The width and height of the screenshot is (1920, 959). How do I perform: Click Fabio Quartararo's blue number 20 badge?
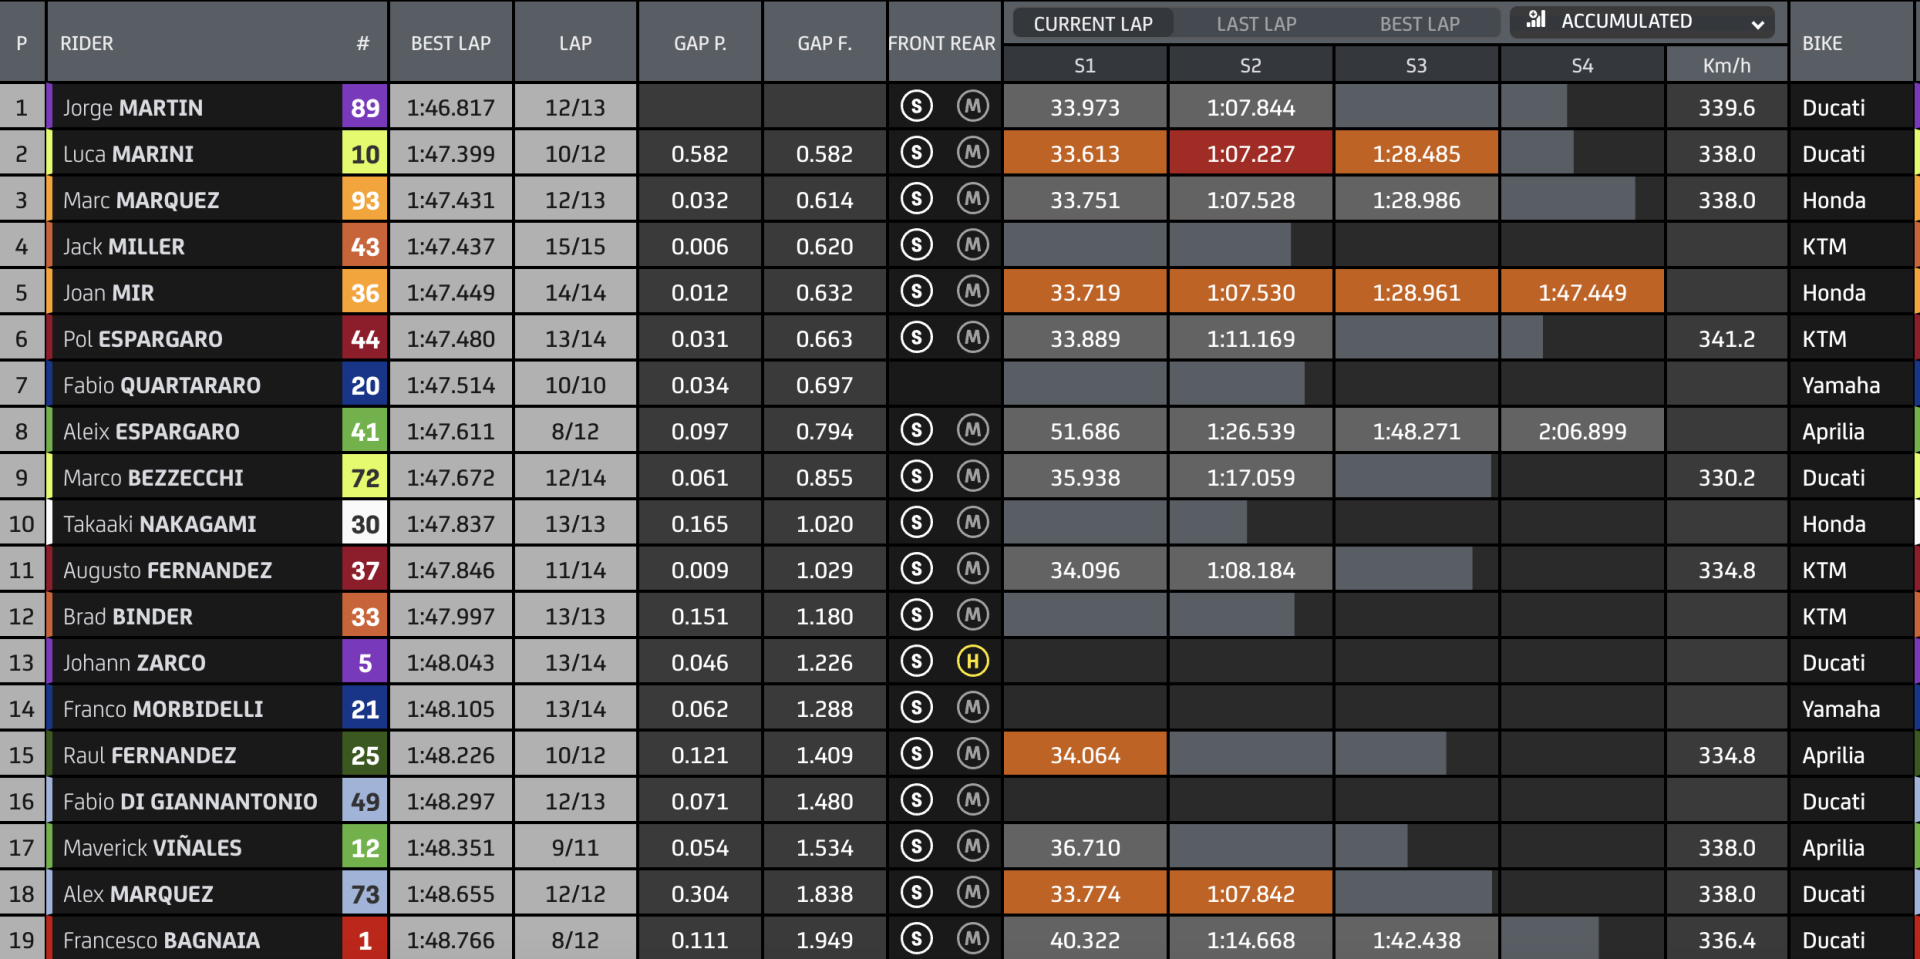pos(365,385)
